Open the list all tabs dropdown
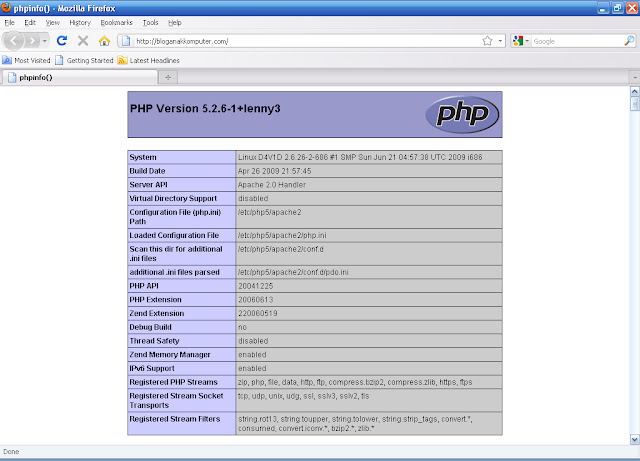 [635, 78]
